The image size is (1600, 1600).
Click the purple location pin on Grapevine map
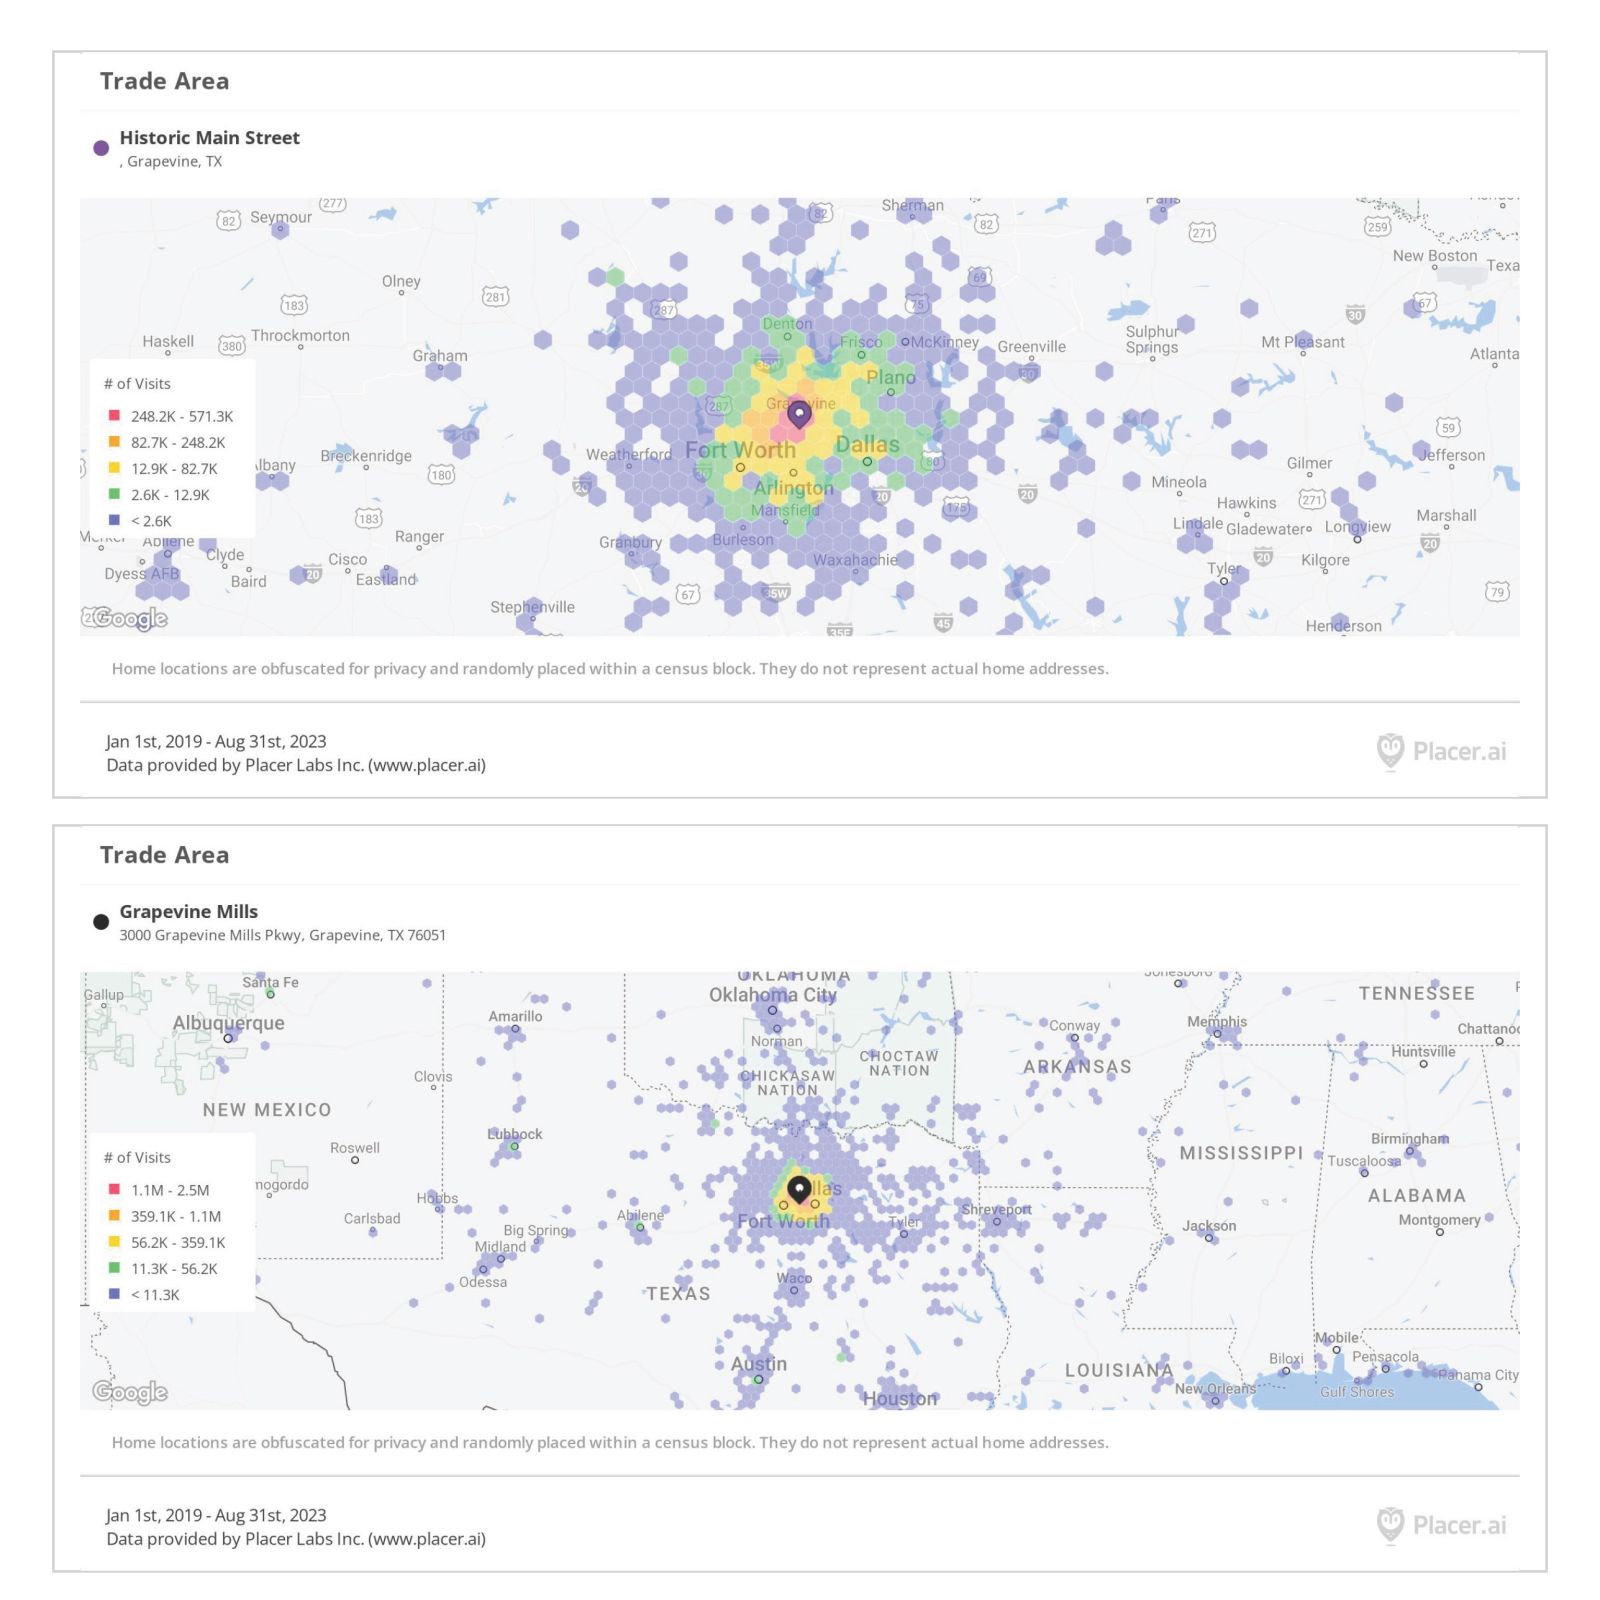[798, 414]
